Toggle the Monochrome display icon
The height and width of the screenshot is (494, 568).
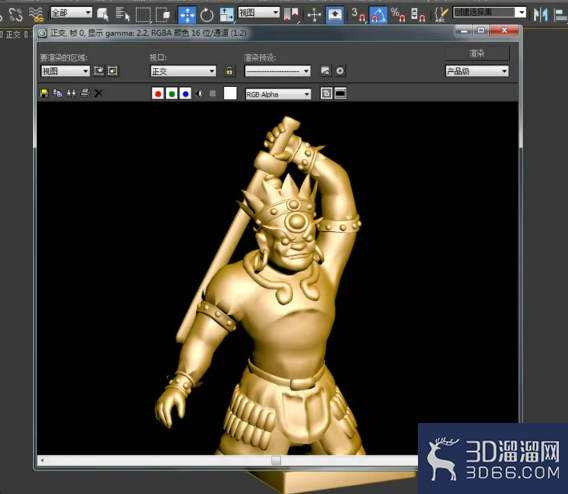coord(213,93)
